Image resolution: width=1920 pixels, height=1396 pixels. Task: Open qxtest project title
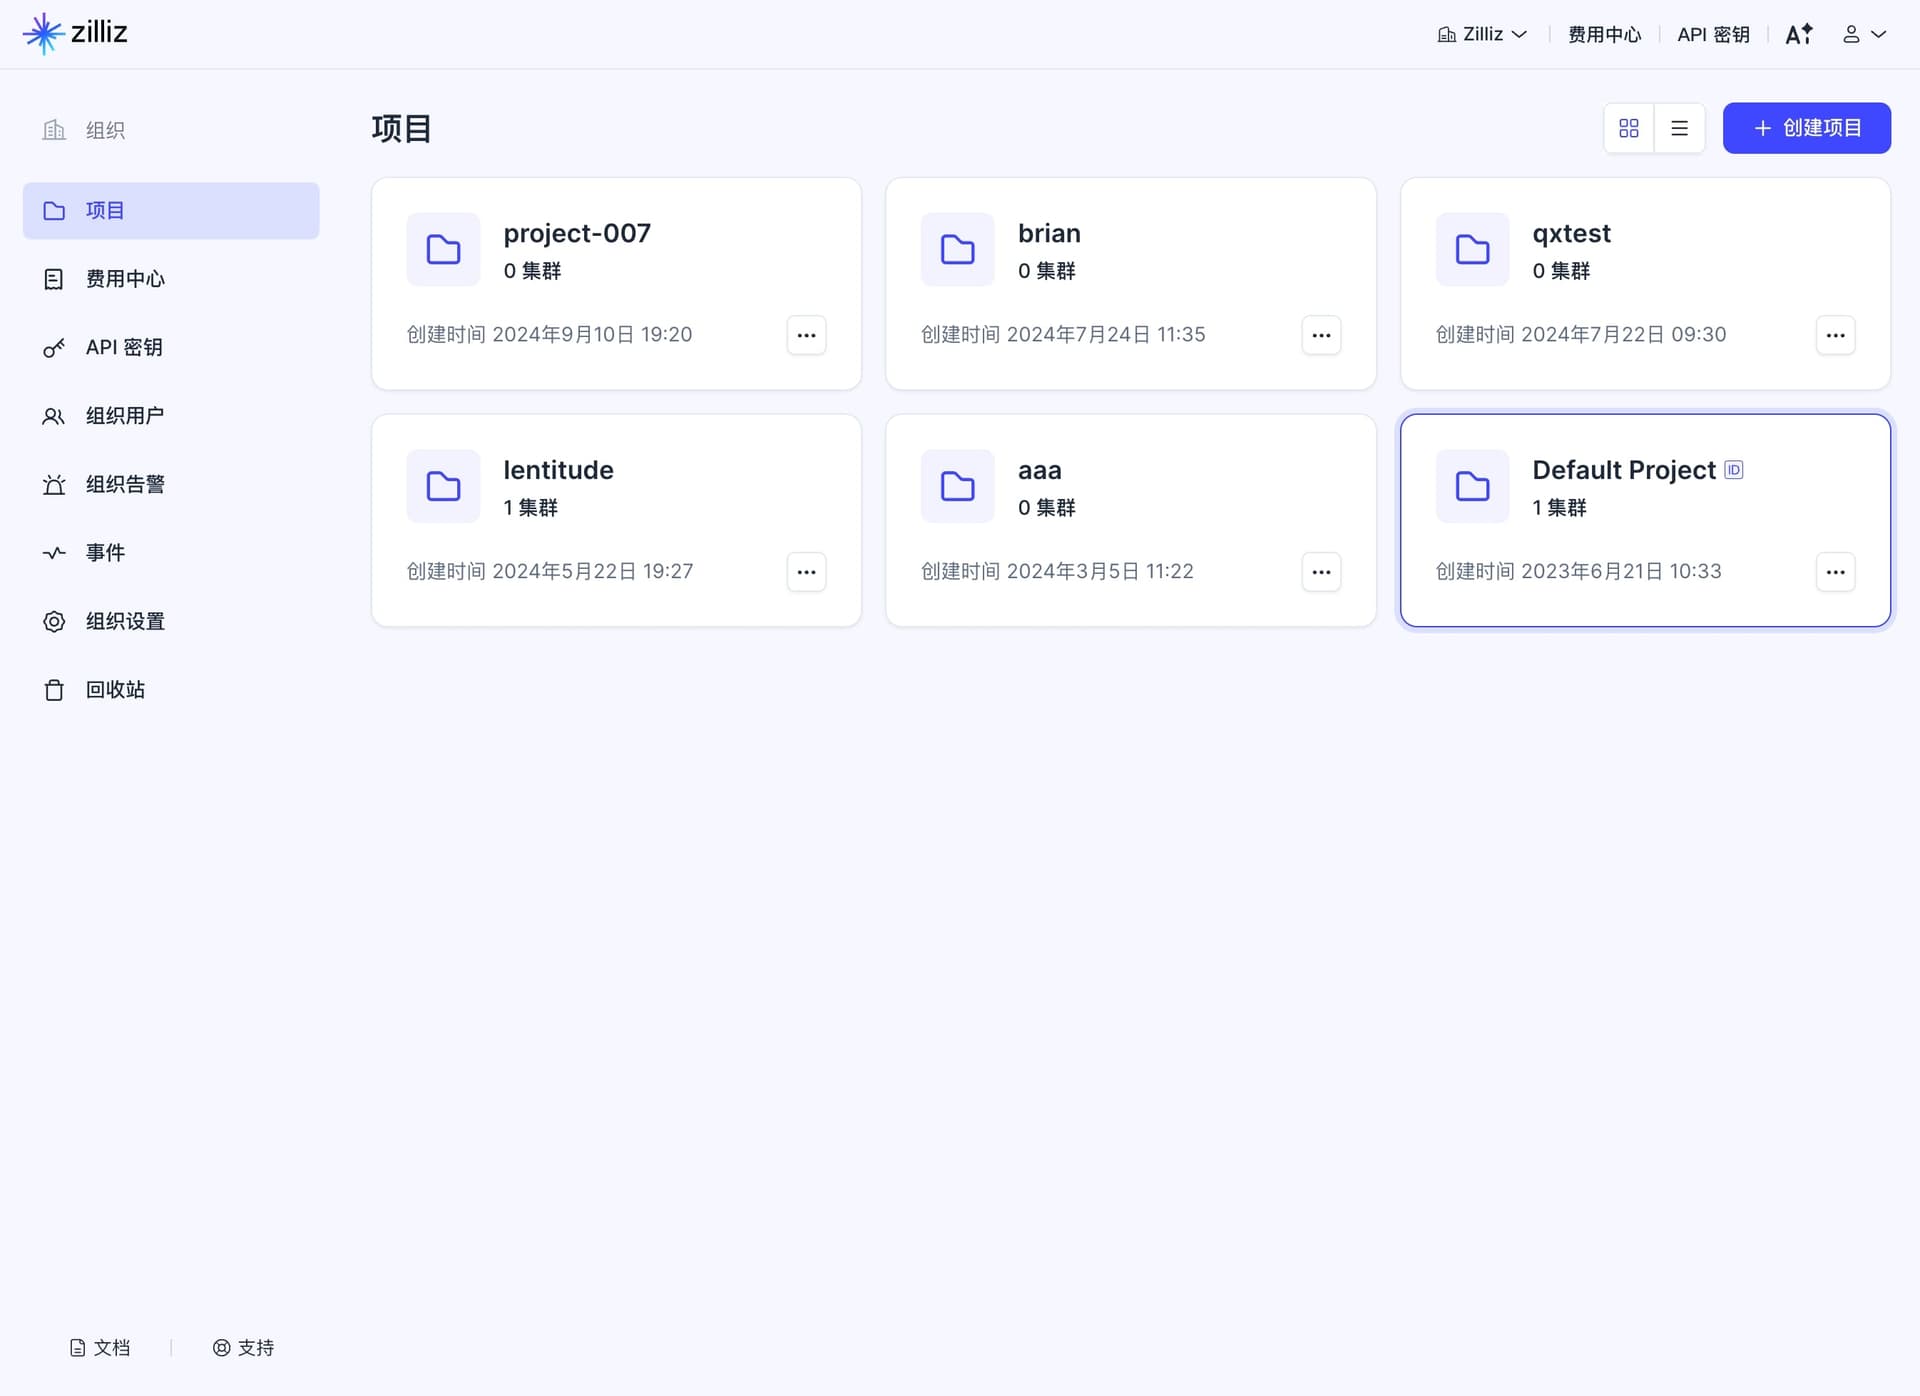(1571, 233)
